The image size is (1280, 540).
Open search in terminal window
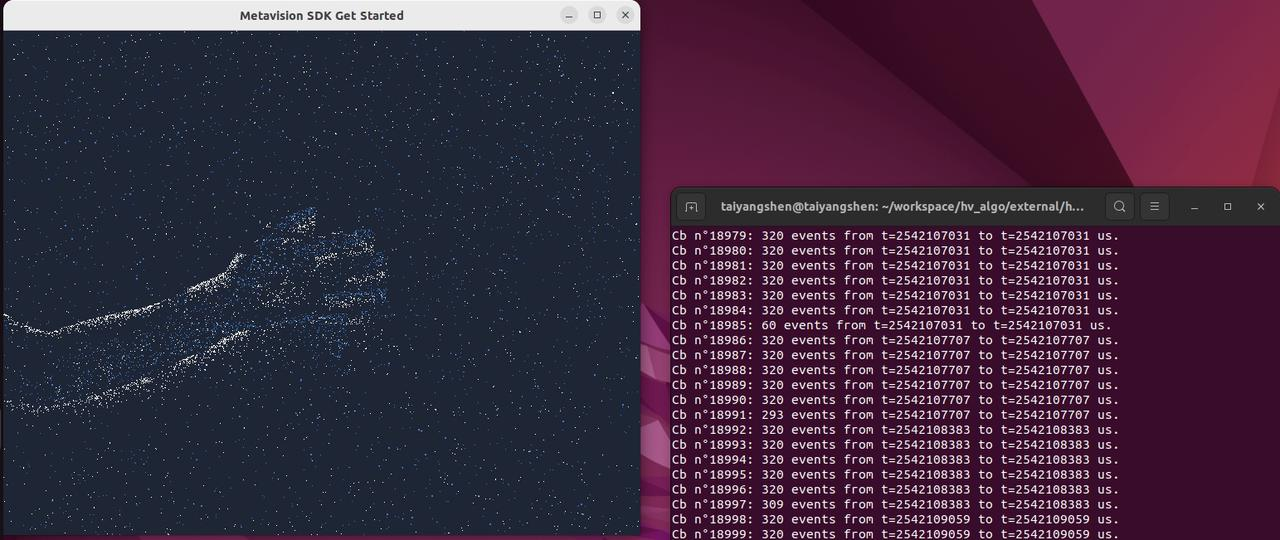tap(1120, 207)
